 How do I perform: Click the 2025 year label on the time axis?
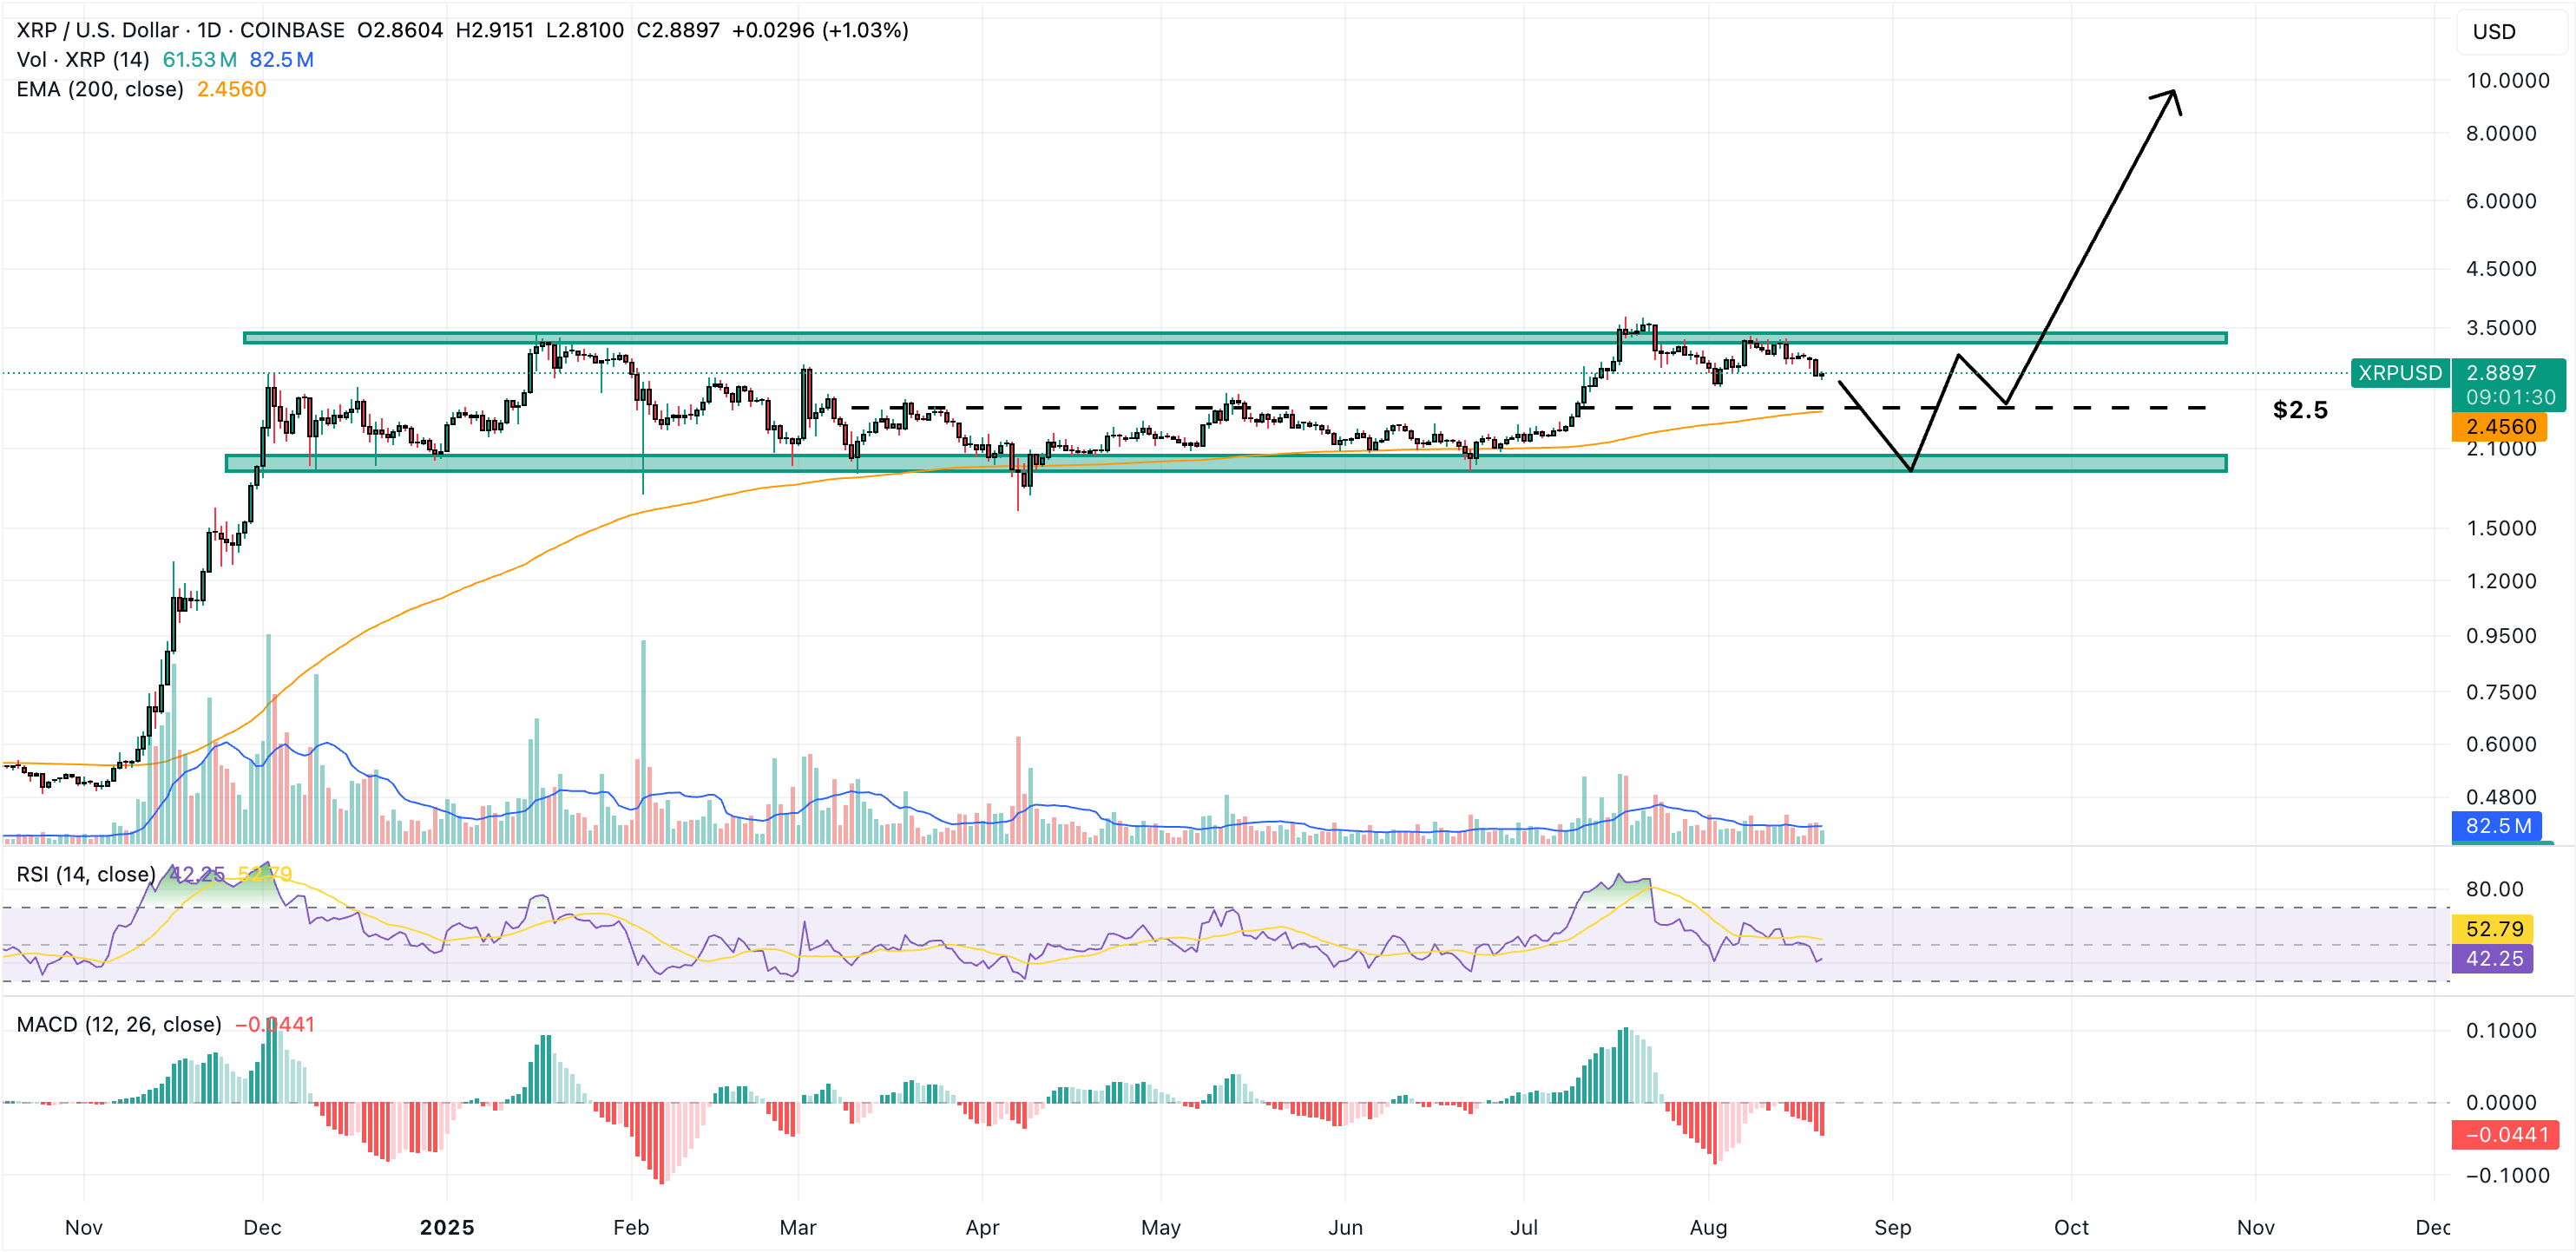coord(447,1227)
